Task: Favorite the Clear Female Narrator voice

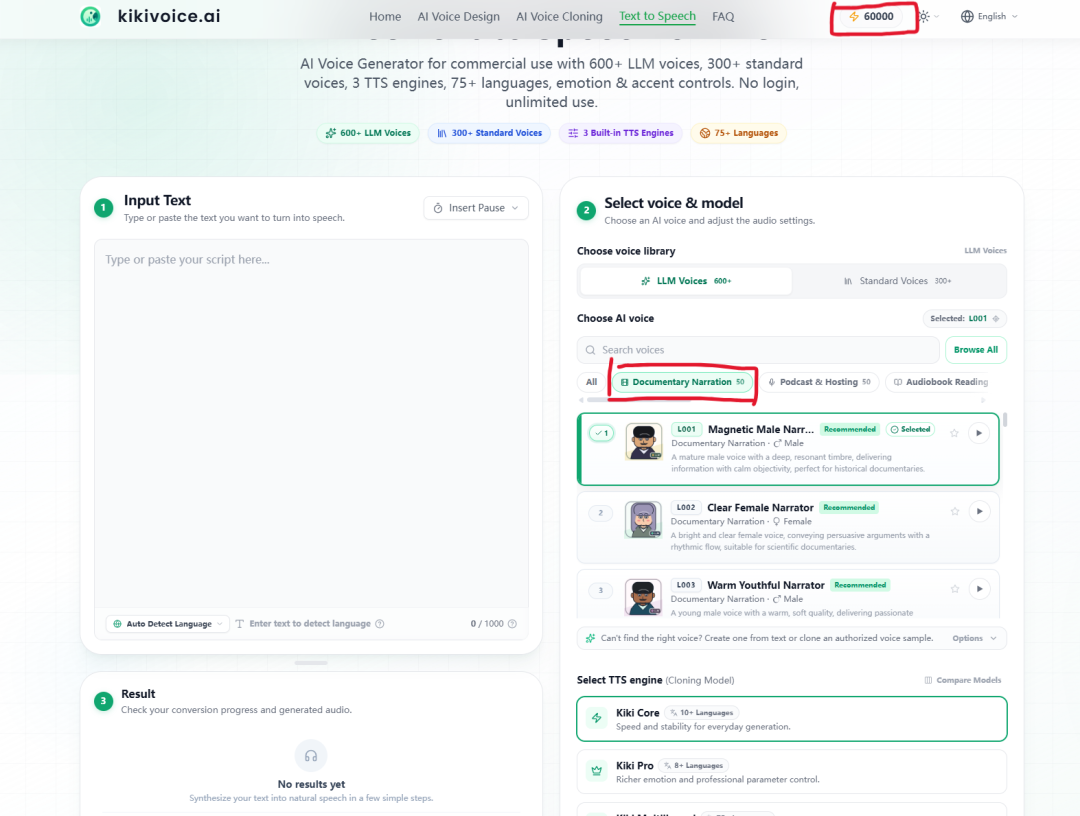Action: tap(955, 512)
